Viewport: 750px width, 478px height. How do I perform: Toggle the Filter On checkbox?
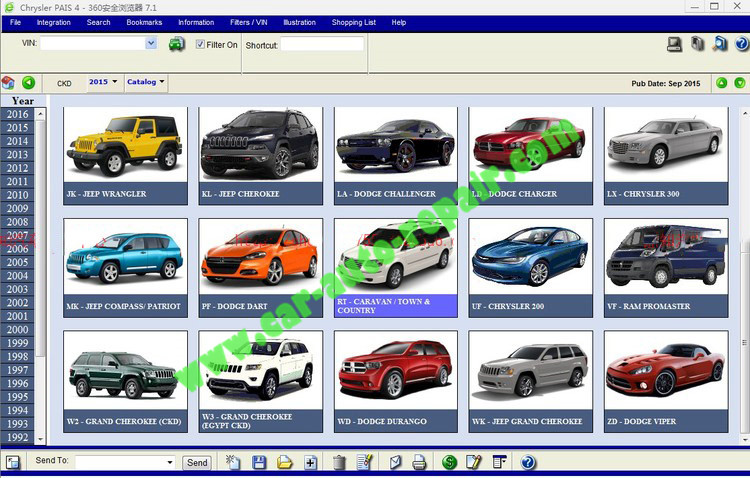(200, 44)
